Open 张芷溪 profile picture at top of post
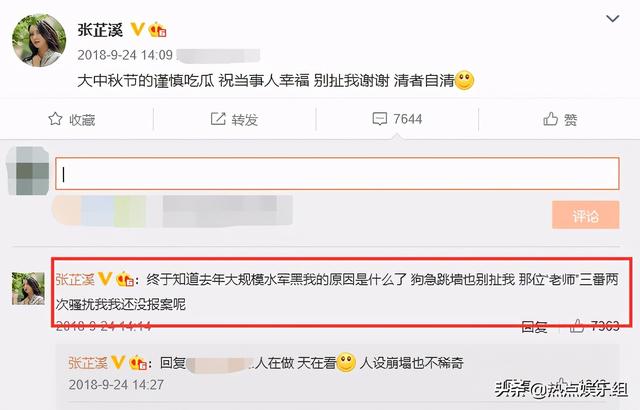Viewport: 640px width, 410px height. click(x=39, y=40)
